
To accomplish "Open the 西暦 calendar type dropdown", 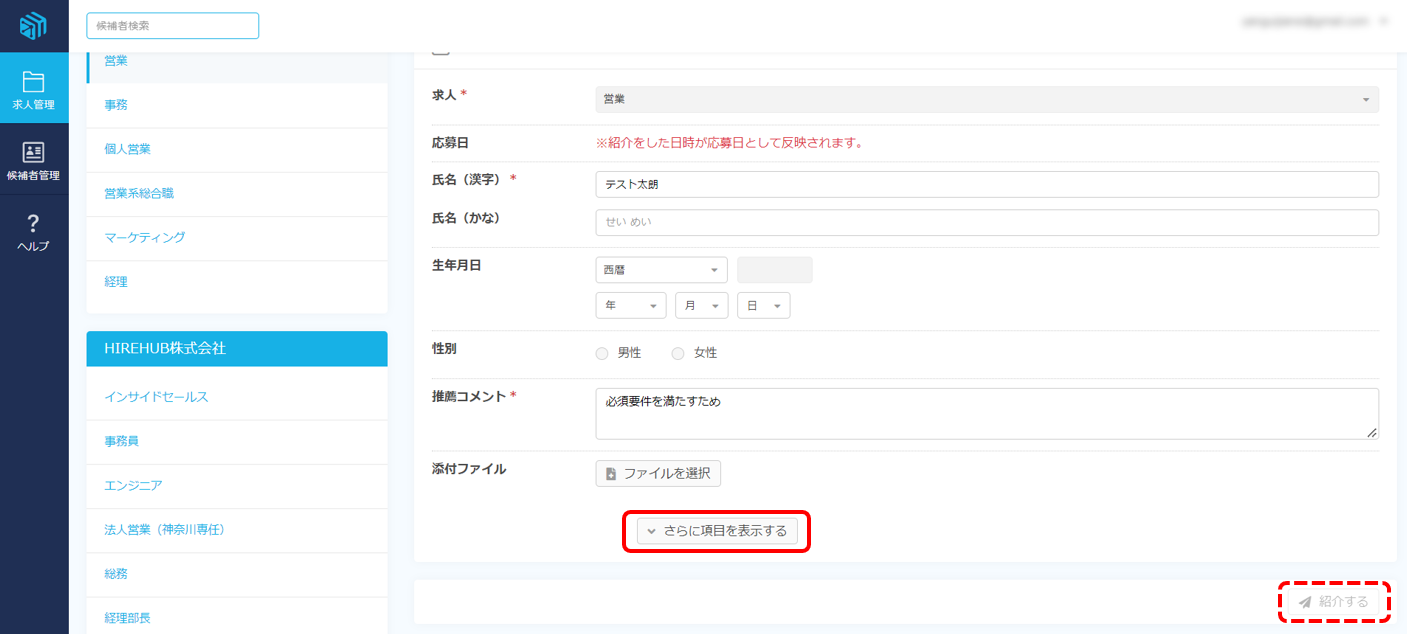I will point(661,270).
